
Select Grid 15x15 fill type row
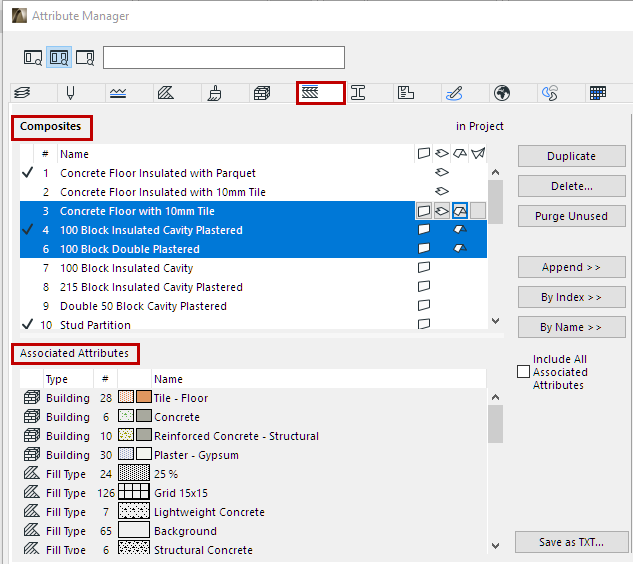click(x=254, y=493)
